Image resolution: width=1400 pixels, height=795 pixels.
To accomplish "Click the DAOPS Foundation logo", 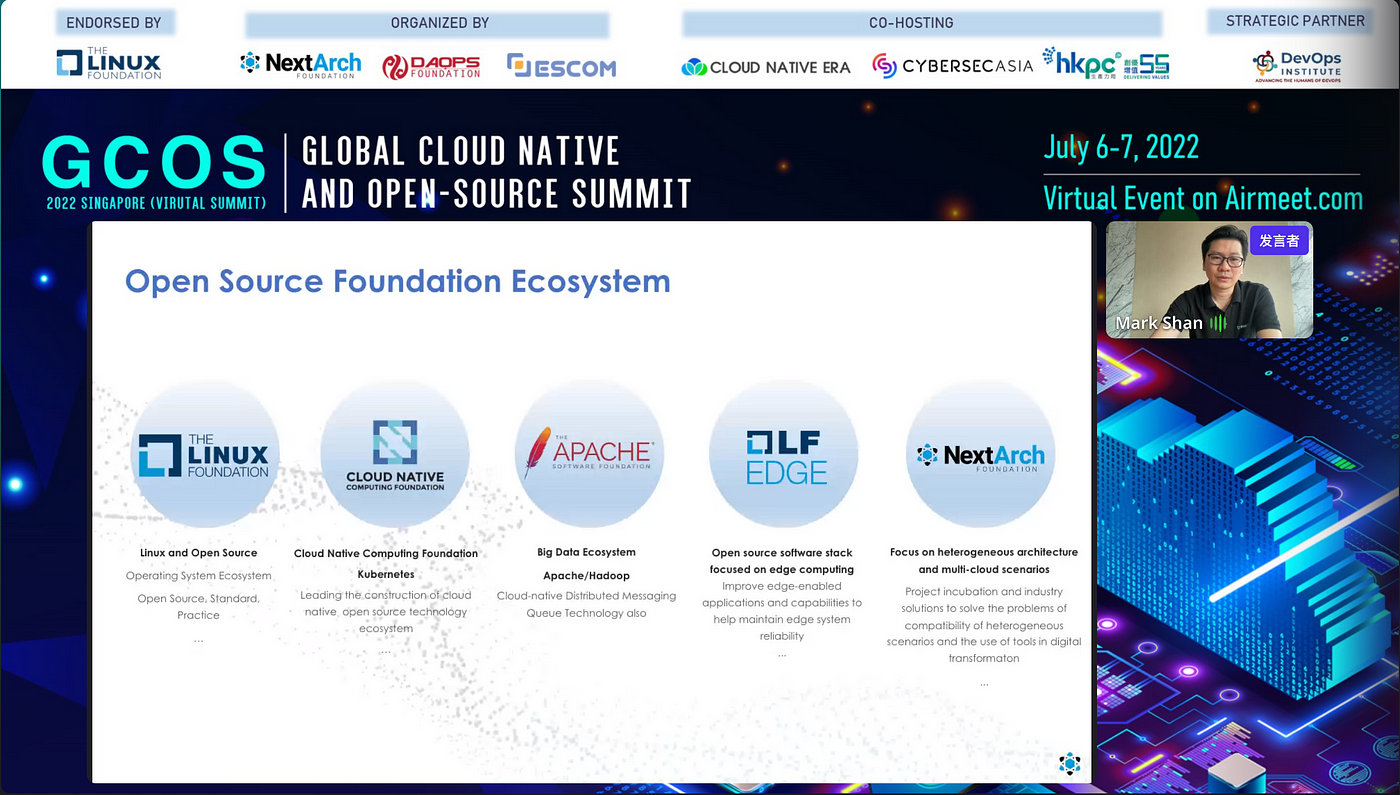I will [x=431, y=67].
